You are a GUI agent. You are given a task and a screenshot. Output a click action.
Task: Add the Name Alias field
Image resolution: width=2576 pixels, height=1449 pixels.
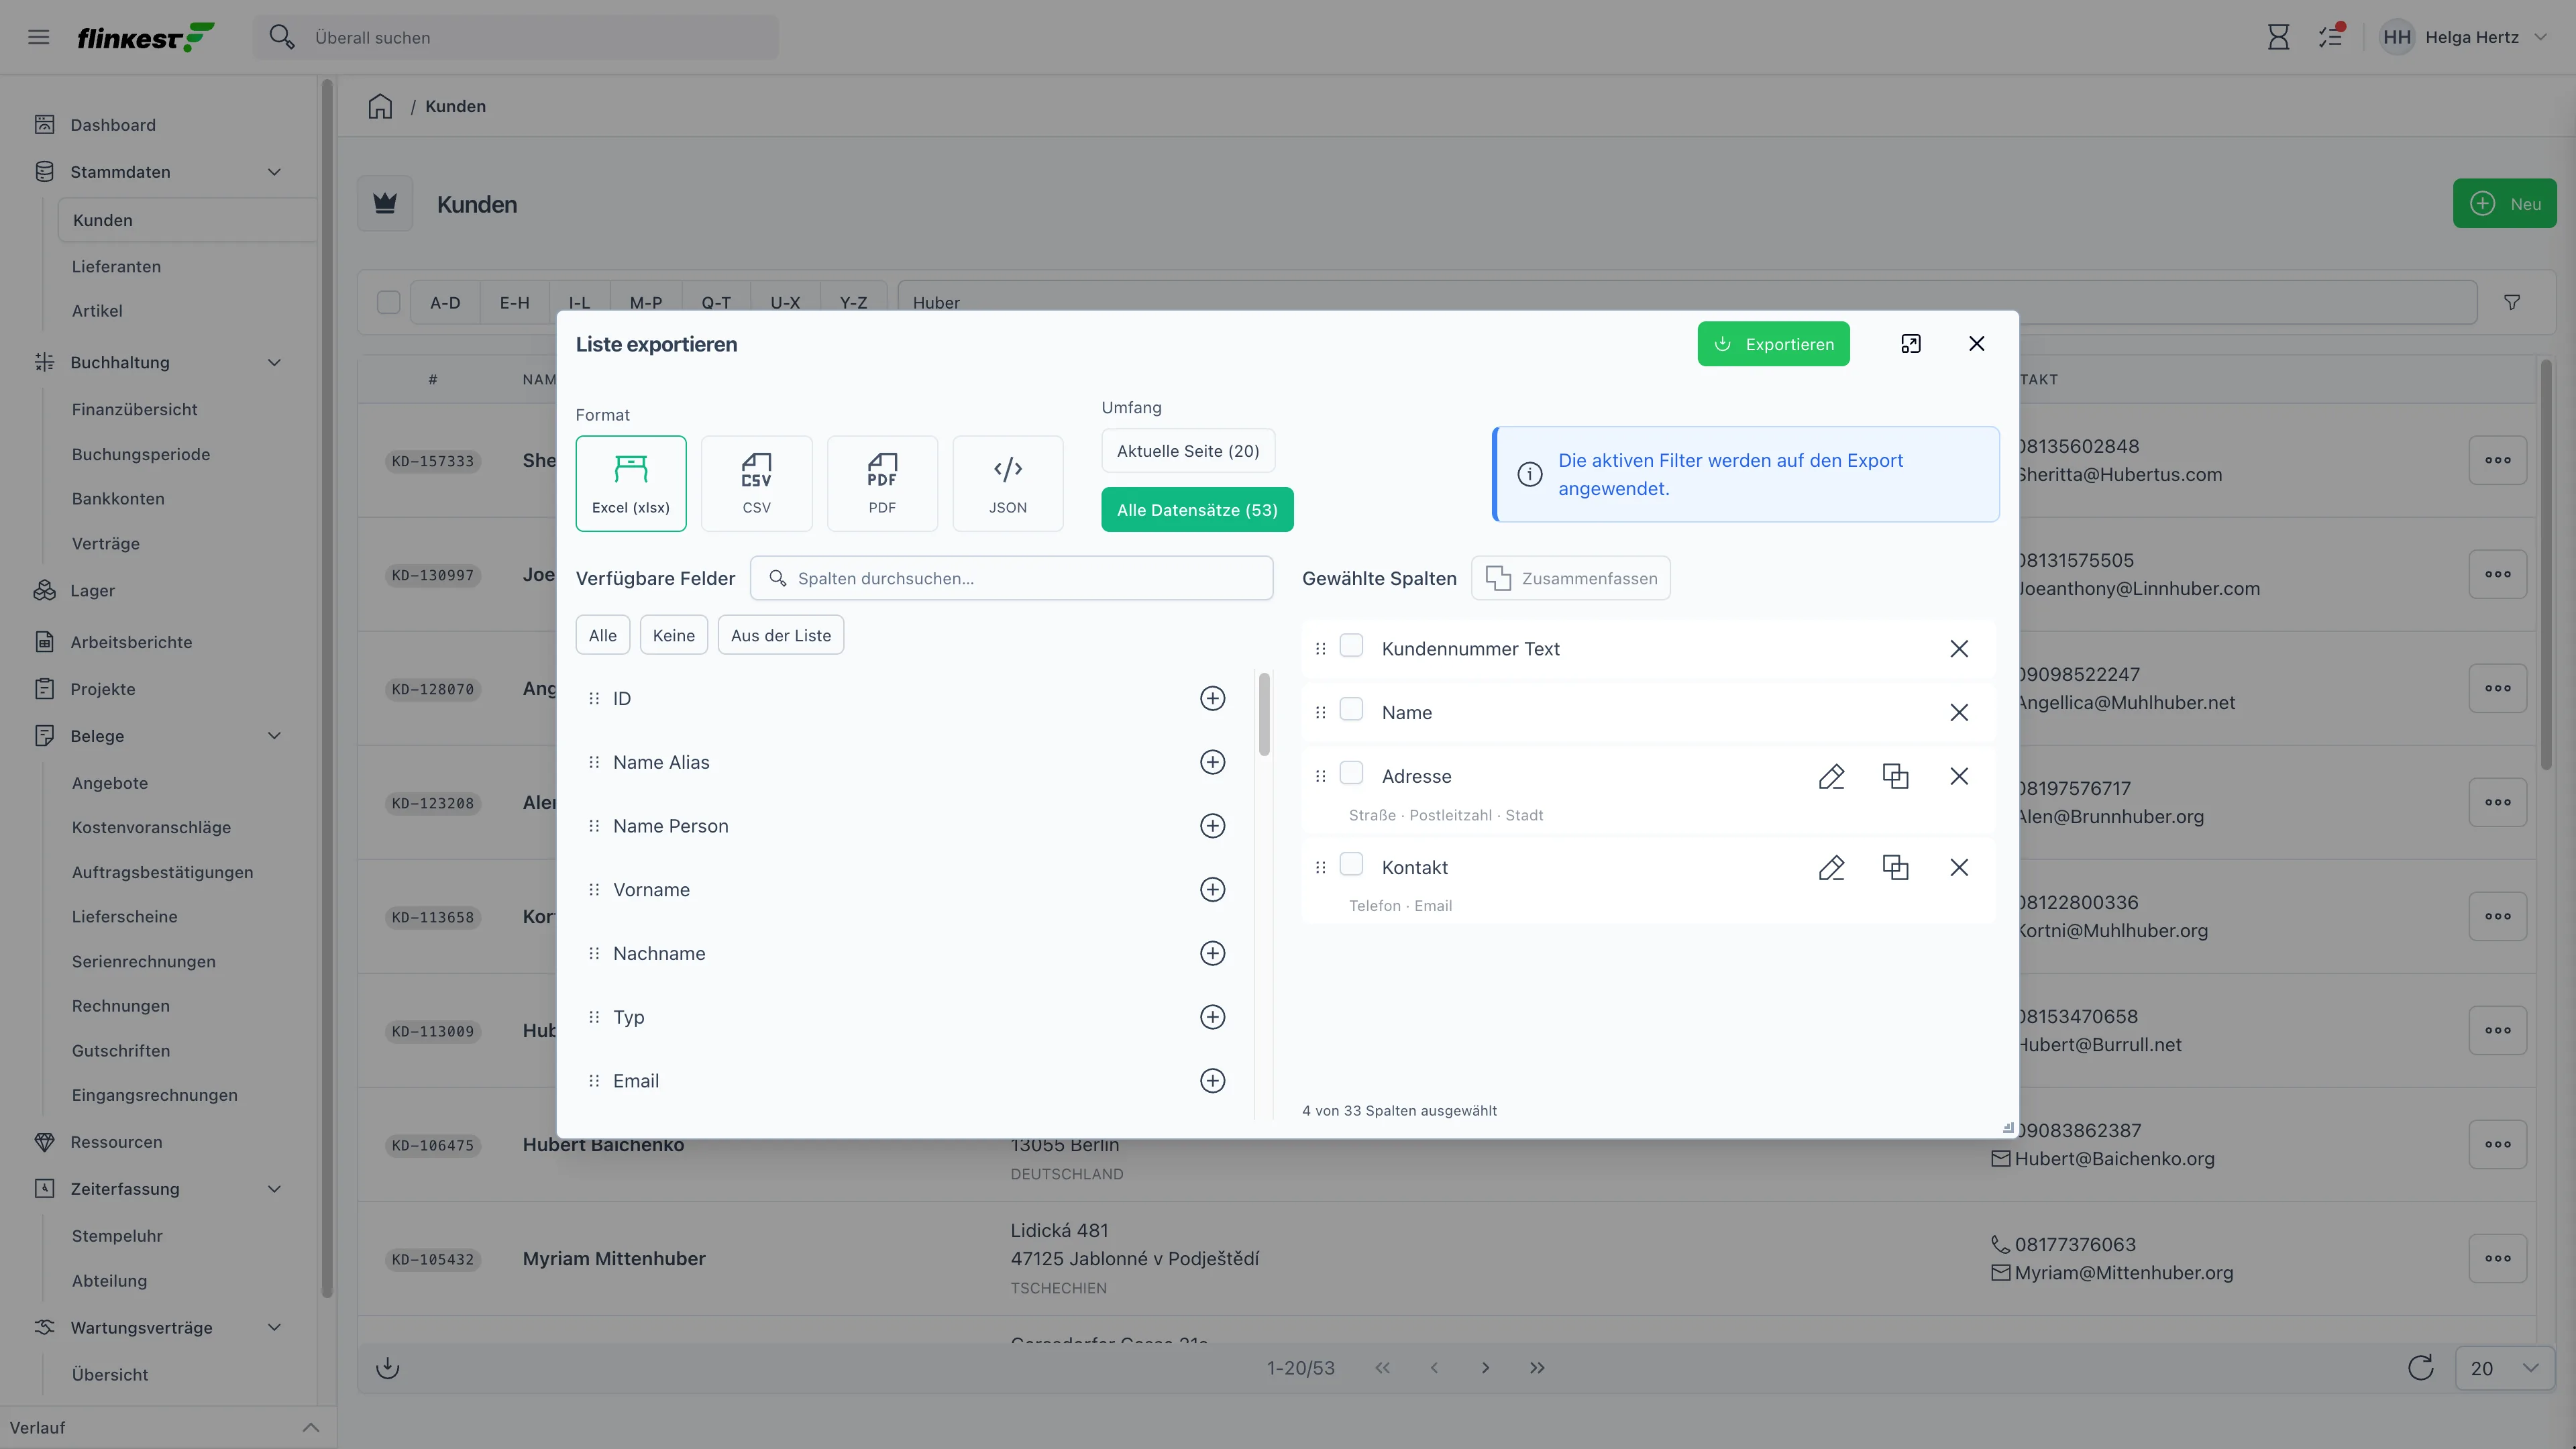tap(1212, 762)
